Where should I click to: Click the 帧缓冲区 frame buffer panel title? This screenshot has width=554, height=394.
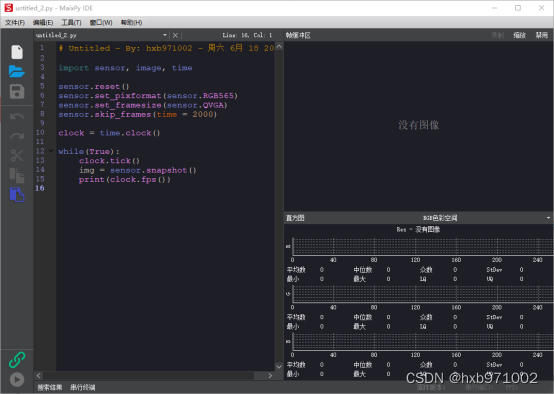298,35
